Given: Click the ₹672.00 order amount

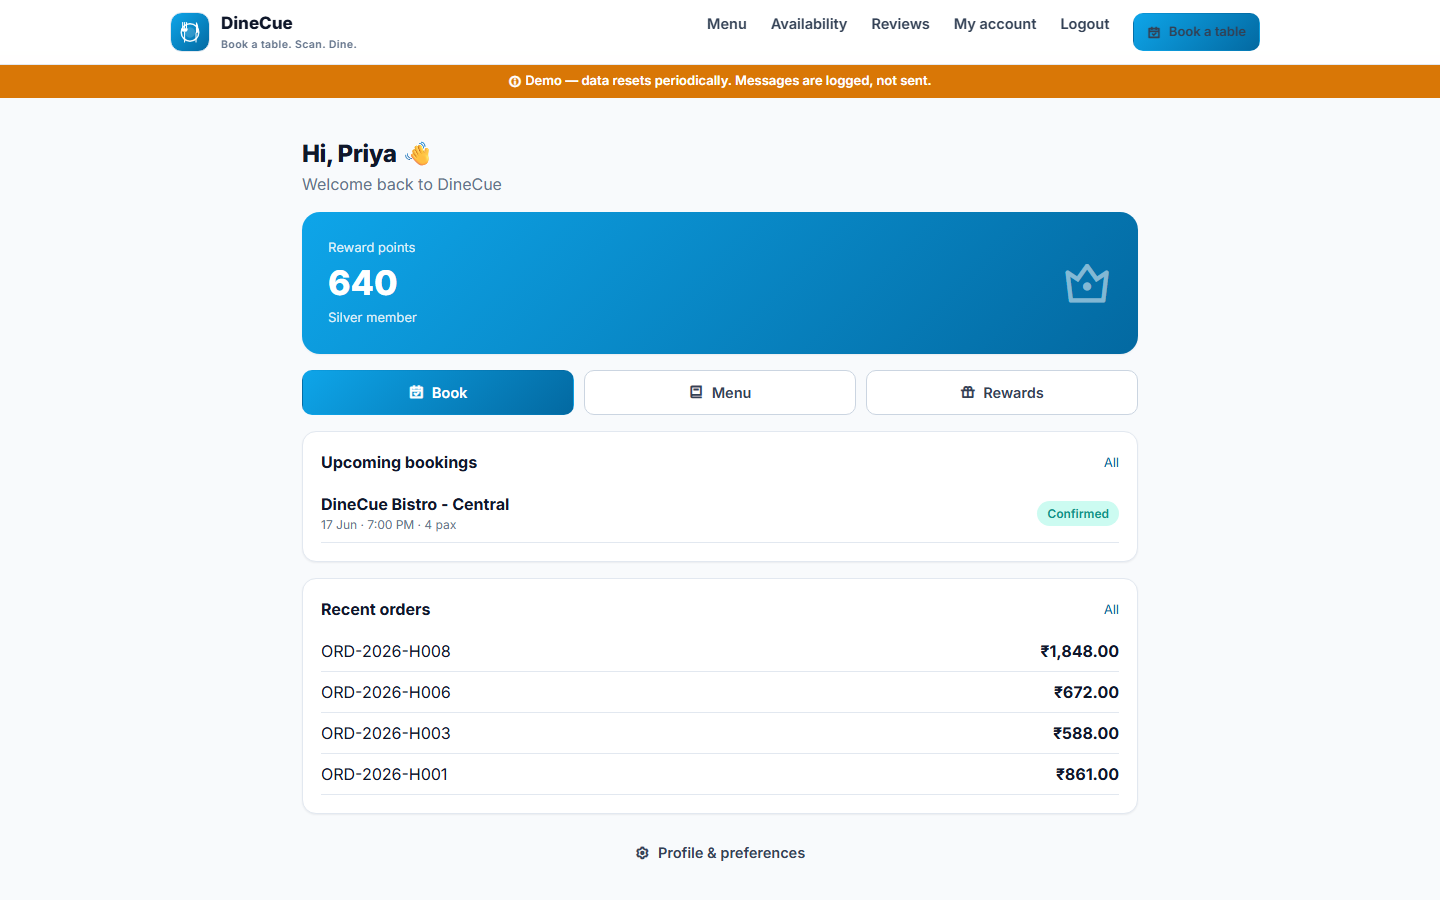Looking at the screenshot, I should (x=1086, y=692).
